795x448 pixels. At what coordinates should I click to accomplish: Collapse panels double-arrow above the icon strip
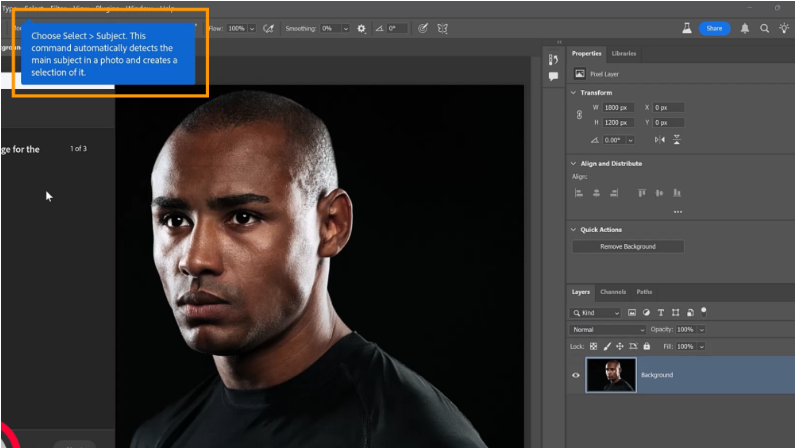[559, 42]
